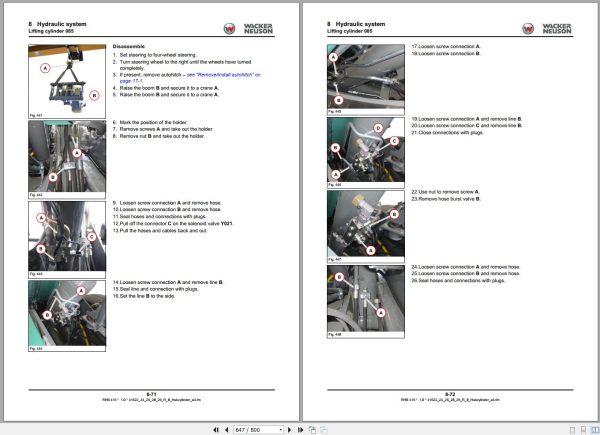Screen dimensions: 600x435
Task: Click step 1 'Set steering to four-wheel steering'
Action: pos(154,55)
